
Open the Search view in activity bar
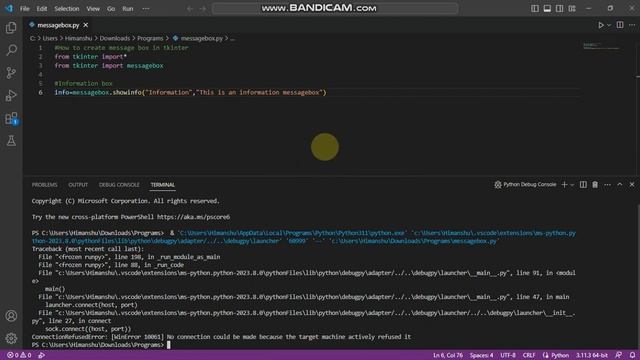tap(11, 50)
